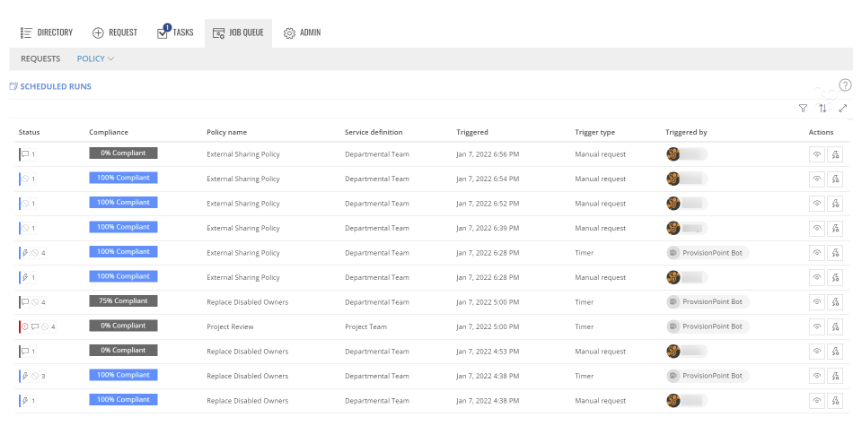
Task: Click user avatar in the 6:56 PM row
Action: point(673,154)
